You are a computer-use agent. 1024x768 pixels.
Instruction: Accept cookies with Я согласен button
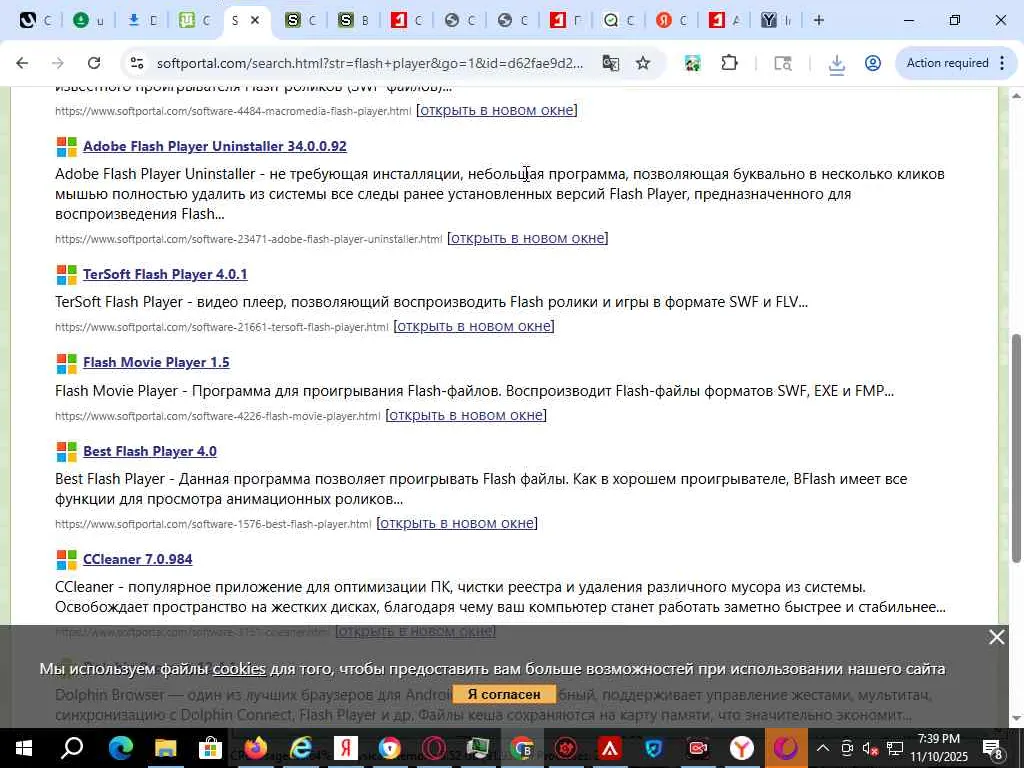(x=504, y=694)
